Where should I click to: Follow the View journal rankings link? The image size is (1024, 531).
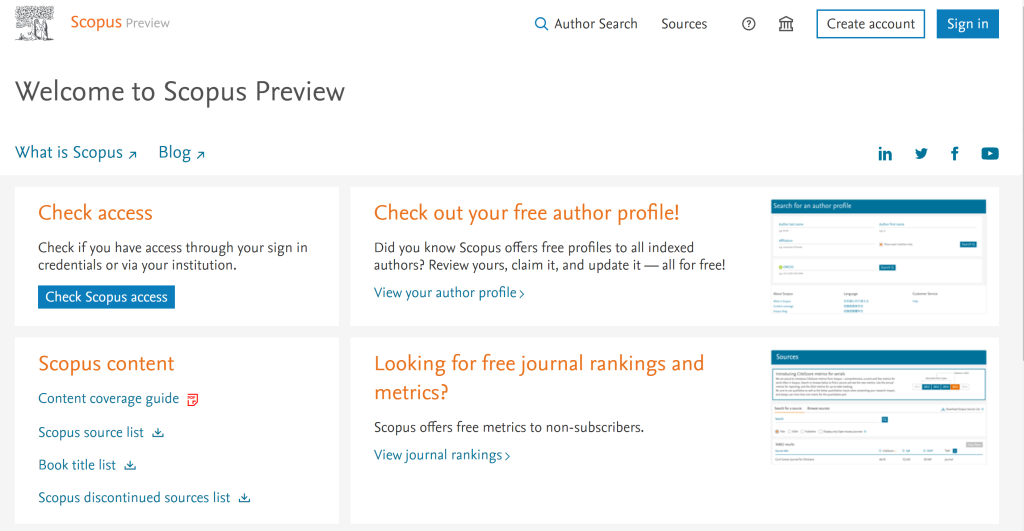[x=441, y=455]
